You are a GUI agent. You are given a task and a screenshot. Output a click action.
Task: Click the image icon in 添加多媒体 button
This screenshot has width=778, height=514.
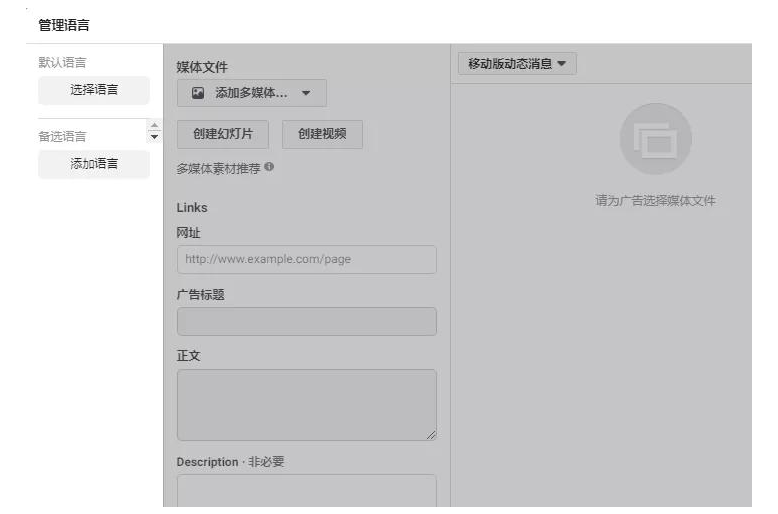click(x=198, y=93)
